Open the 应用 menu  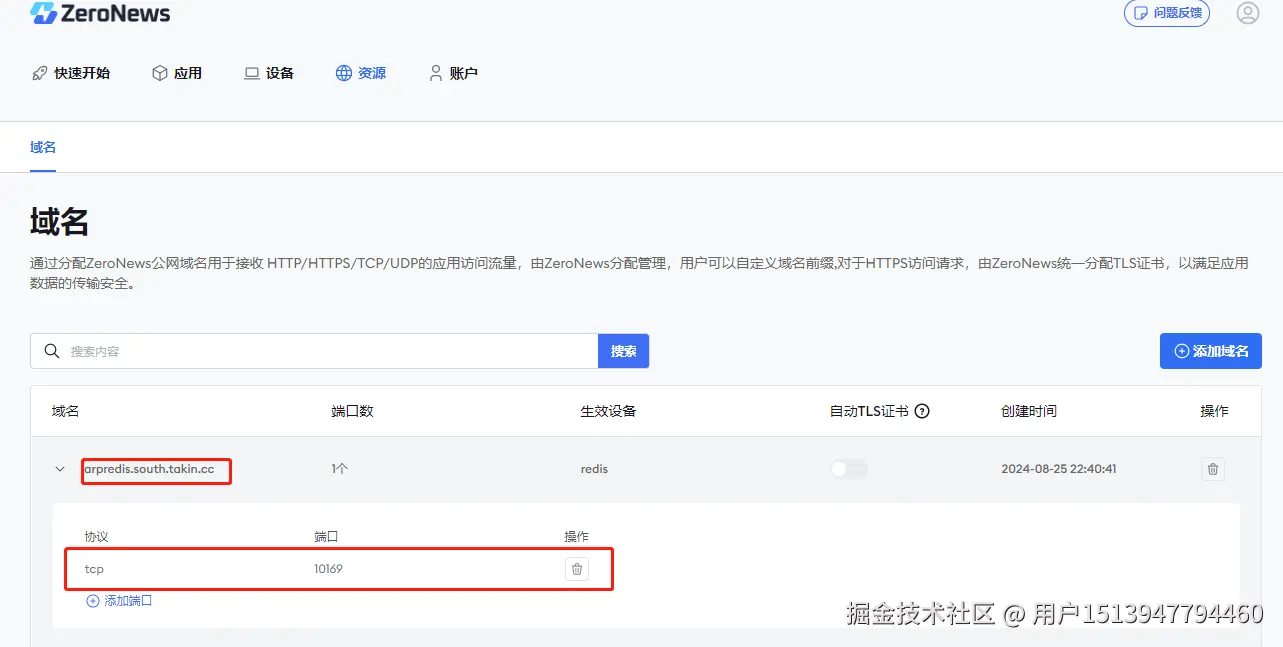[x=177, y=73]
